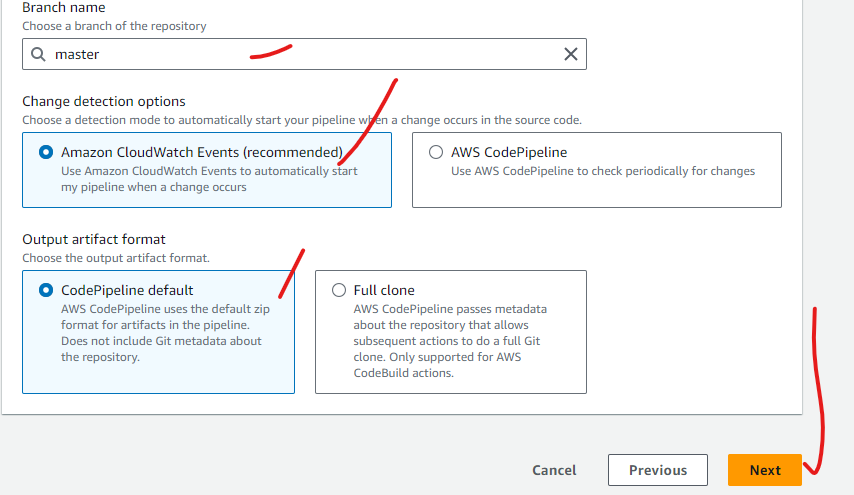Screen dimensions: 854x495
Task: Click 'check periodically for changes' description
Action: click(x=603, y=171)
